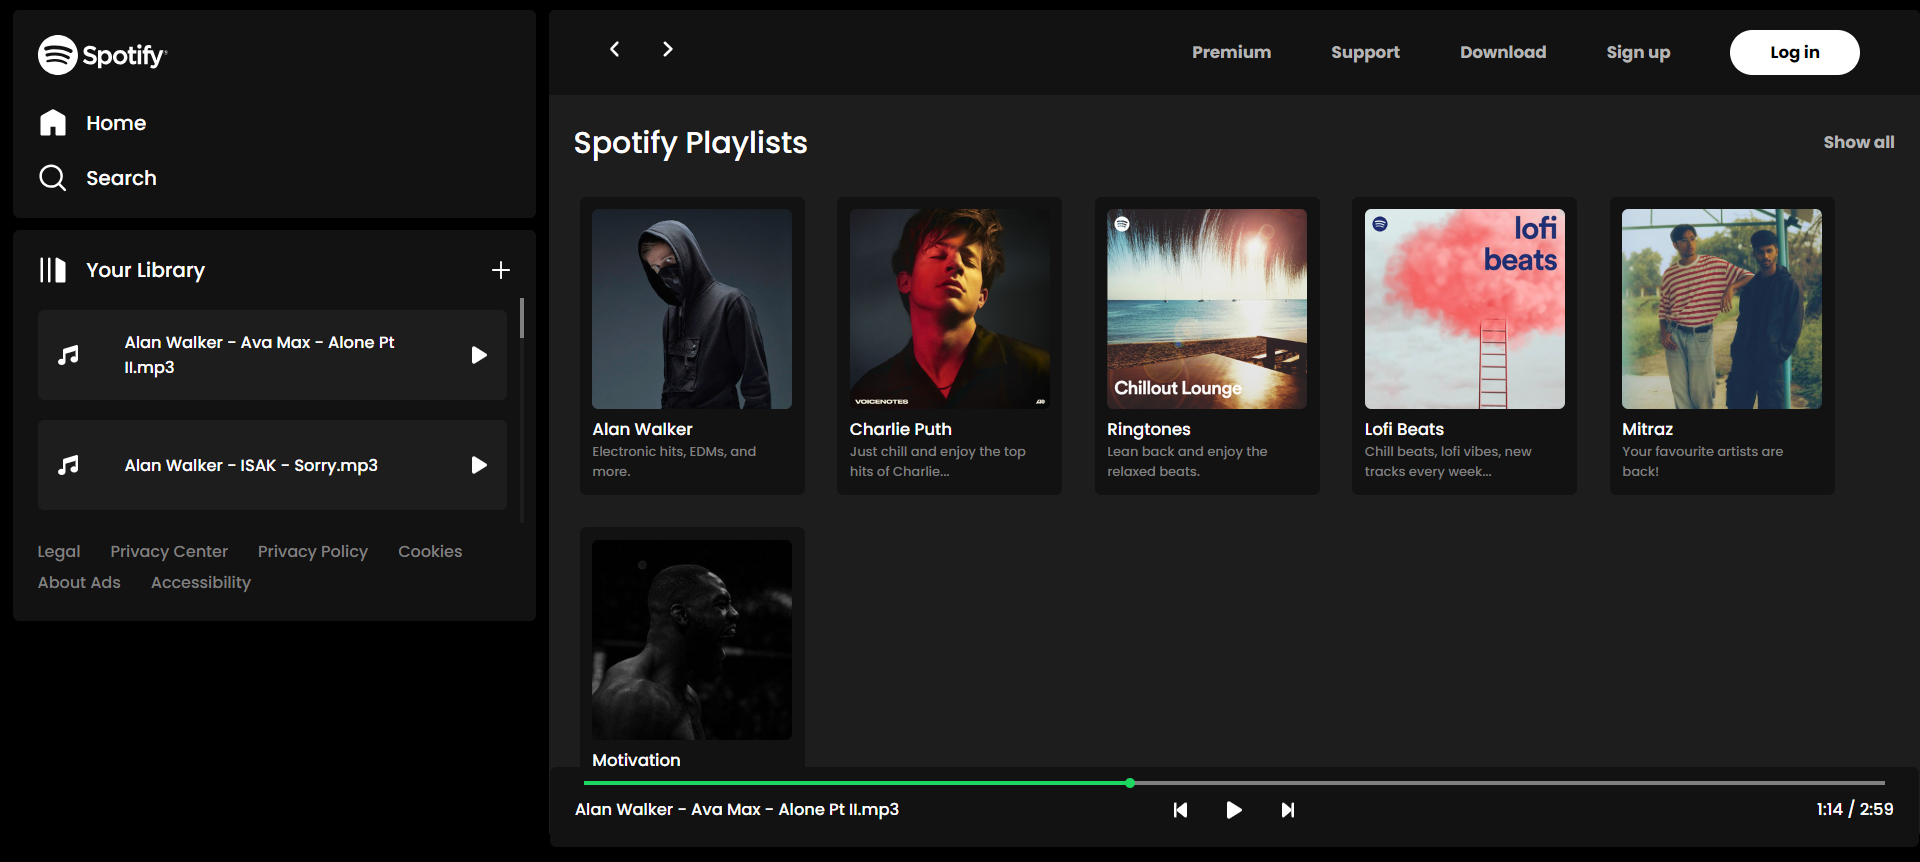Open the Chillout Lounge Ringtones cover
Screen dimensions: 1920x862
coord(1207,309)
